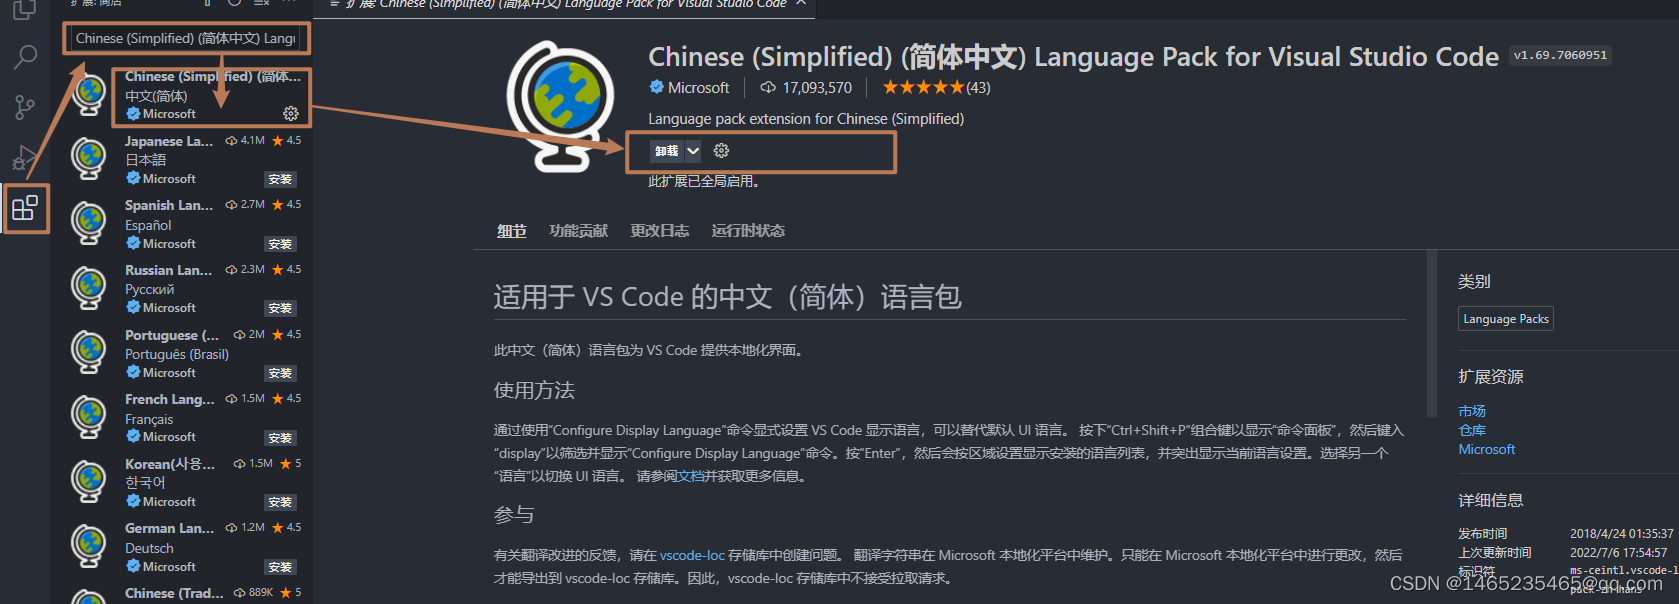The image size is (1679, 604).
Task: Open the 市场 marketplace link
Action: pos(1472,411)
